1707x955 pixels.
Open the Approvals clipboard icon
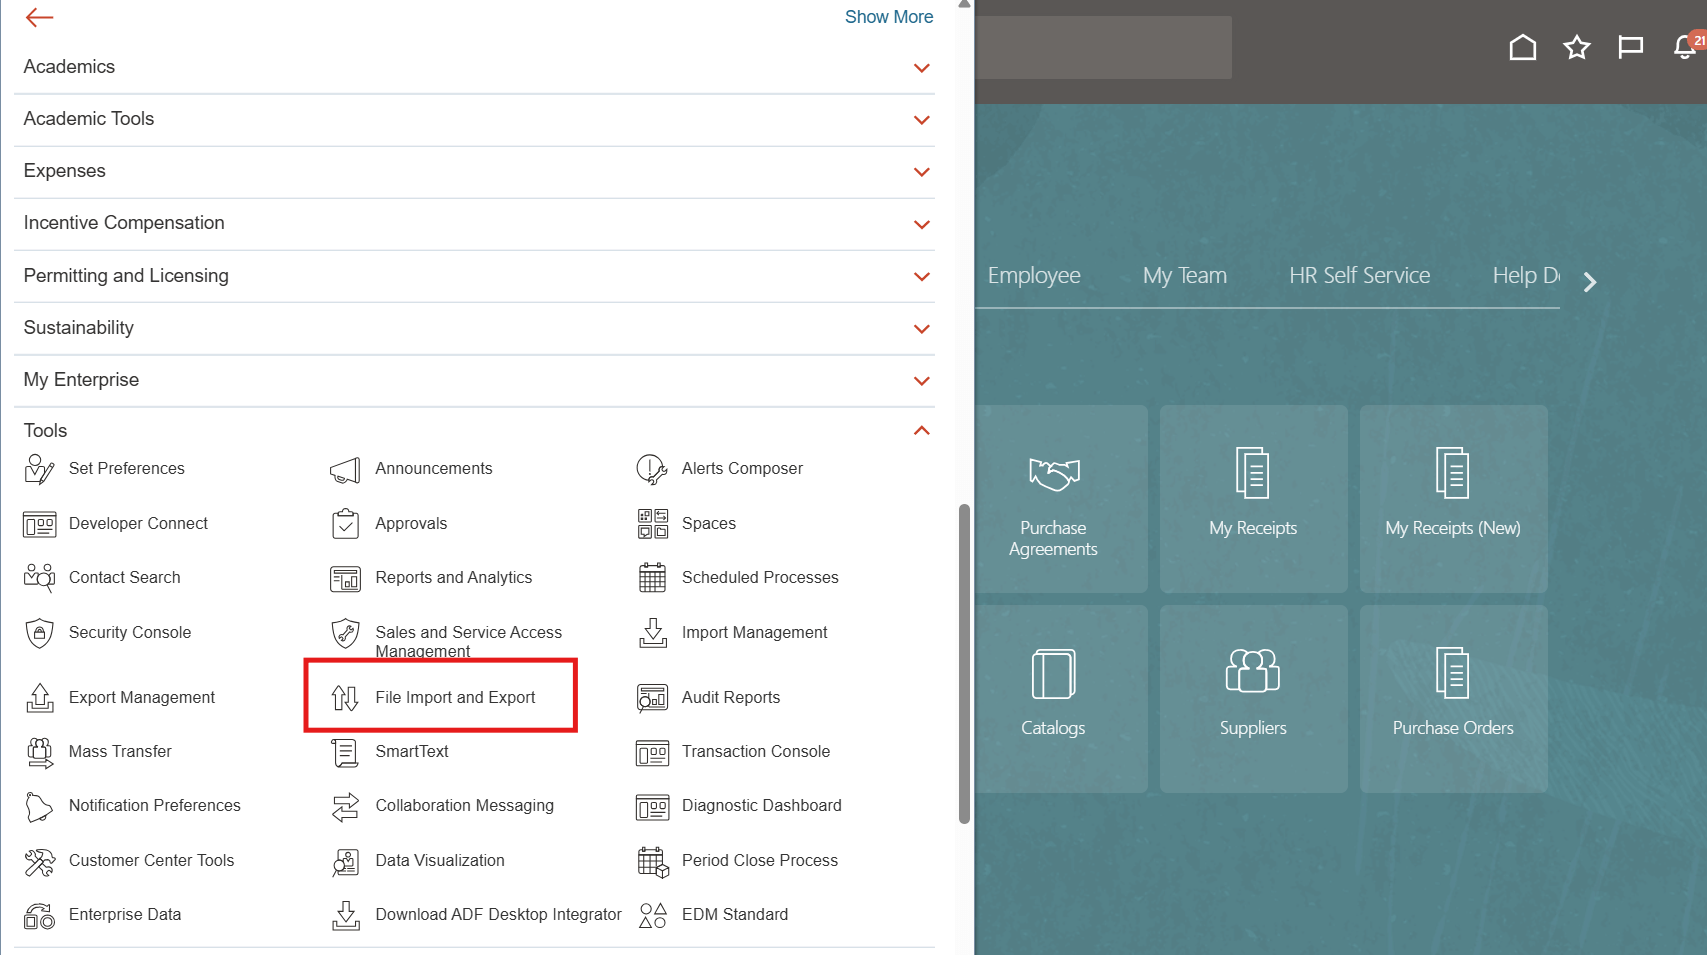click(x=345, y=524)
